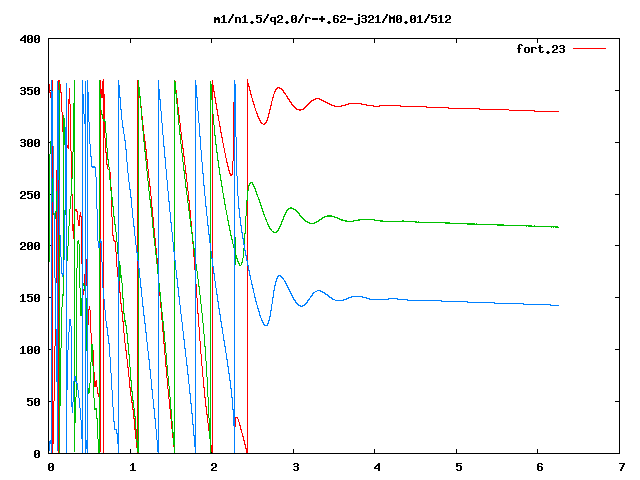Click x-axis label 3
The width and height of the screenshot is (640, 480).
point(296,467)
